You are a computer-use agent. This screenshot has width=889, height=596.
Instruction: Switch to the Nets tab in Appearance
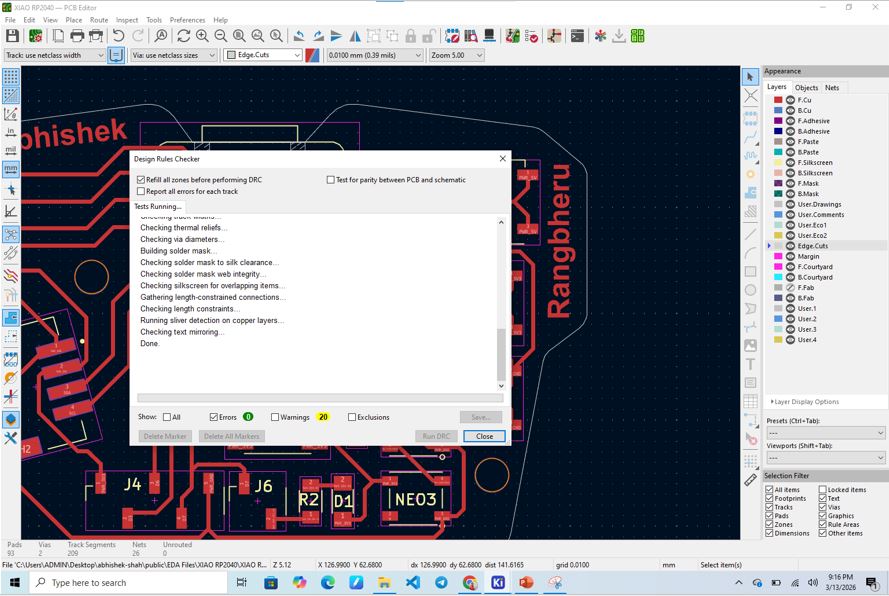[x=832, y=88]
